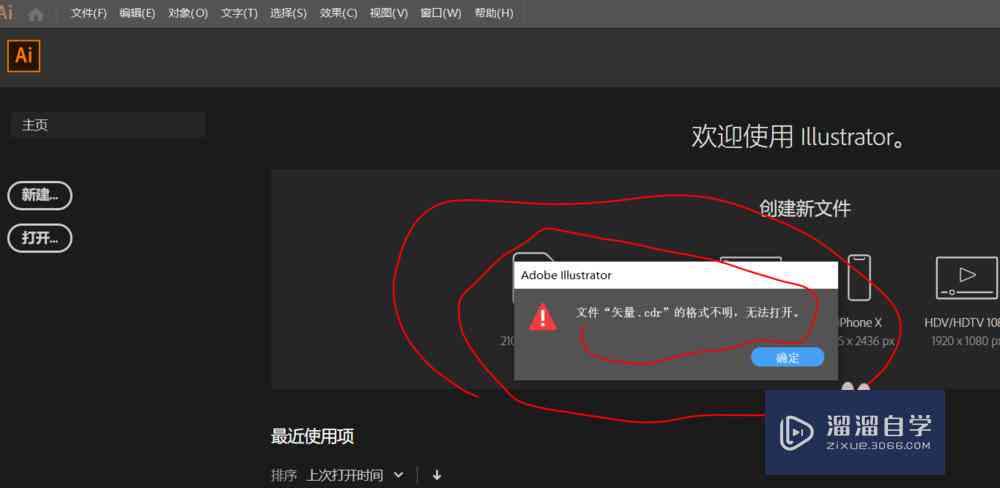This screenshot has width=1000, height=488.
Task: Open the 视图(V) menu
Action: (388, 13)
